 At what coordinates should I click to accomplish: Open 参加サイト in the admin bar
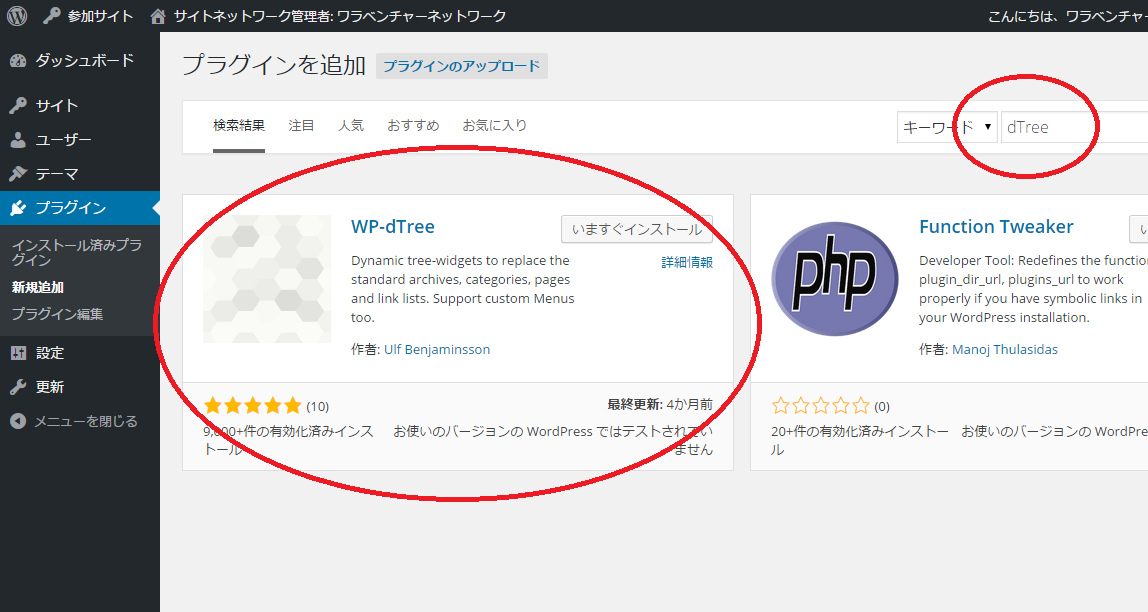coord(100,16)
